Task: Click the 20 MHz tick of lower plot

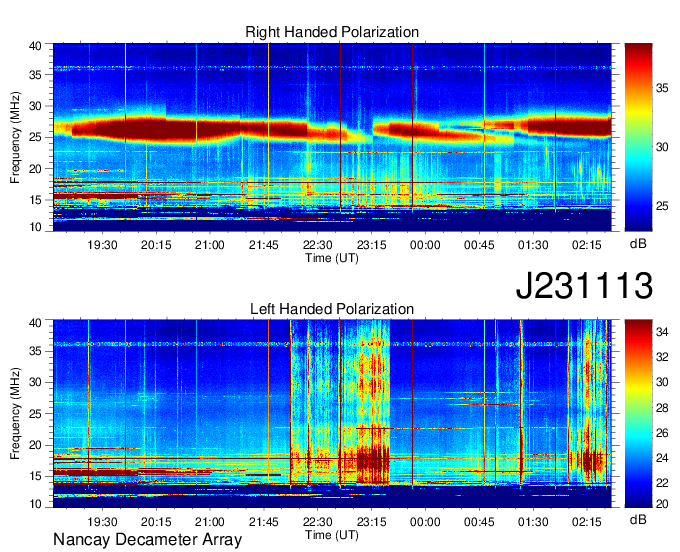Action: 35,445
